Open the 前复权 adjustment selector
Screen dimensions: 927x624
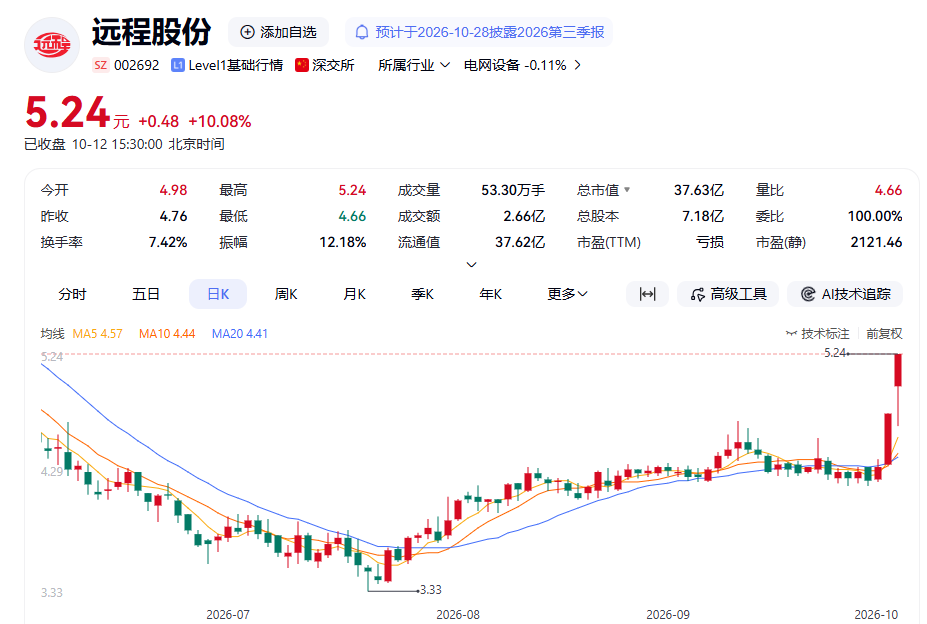[884, 334]
